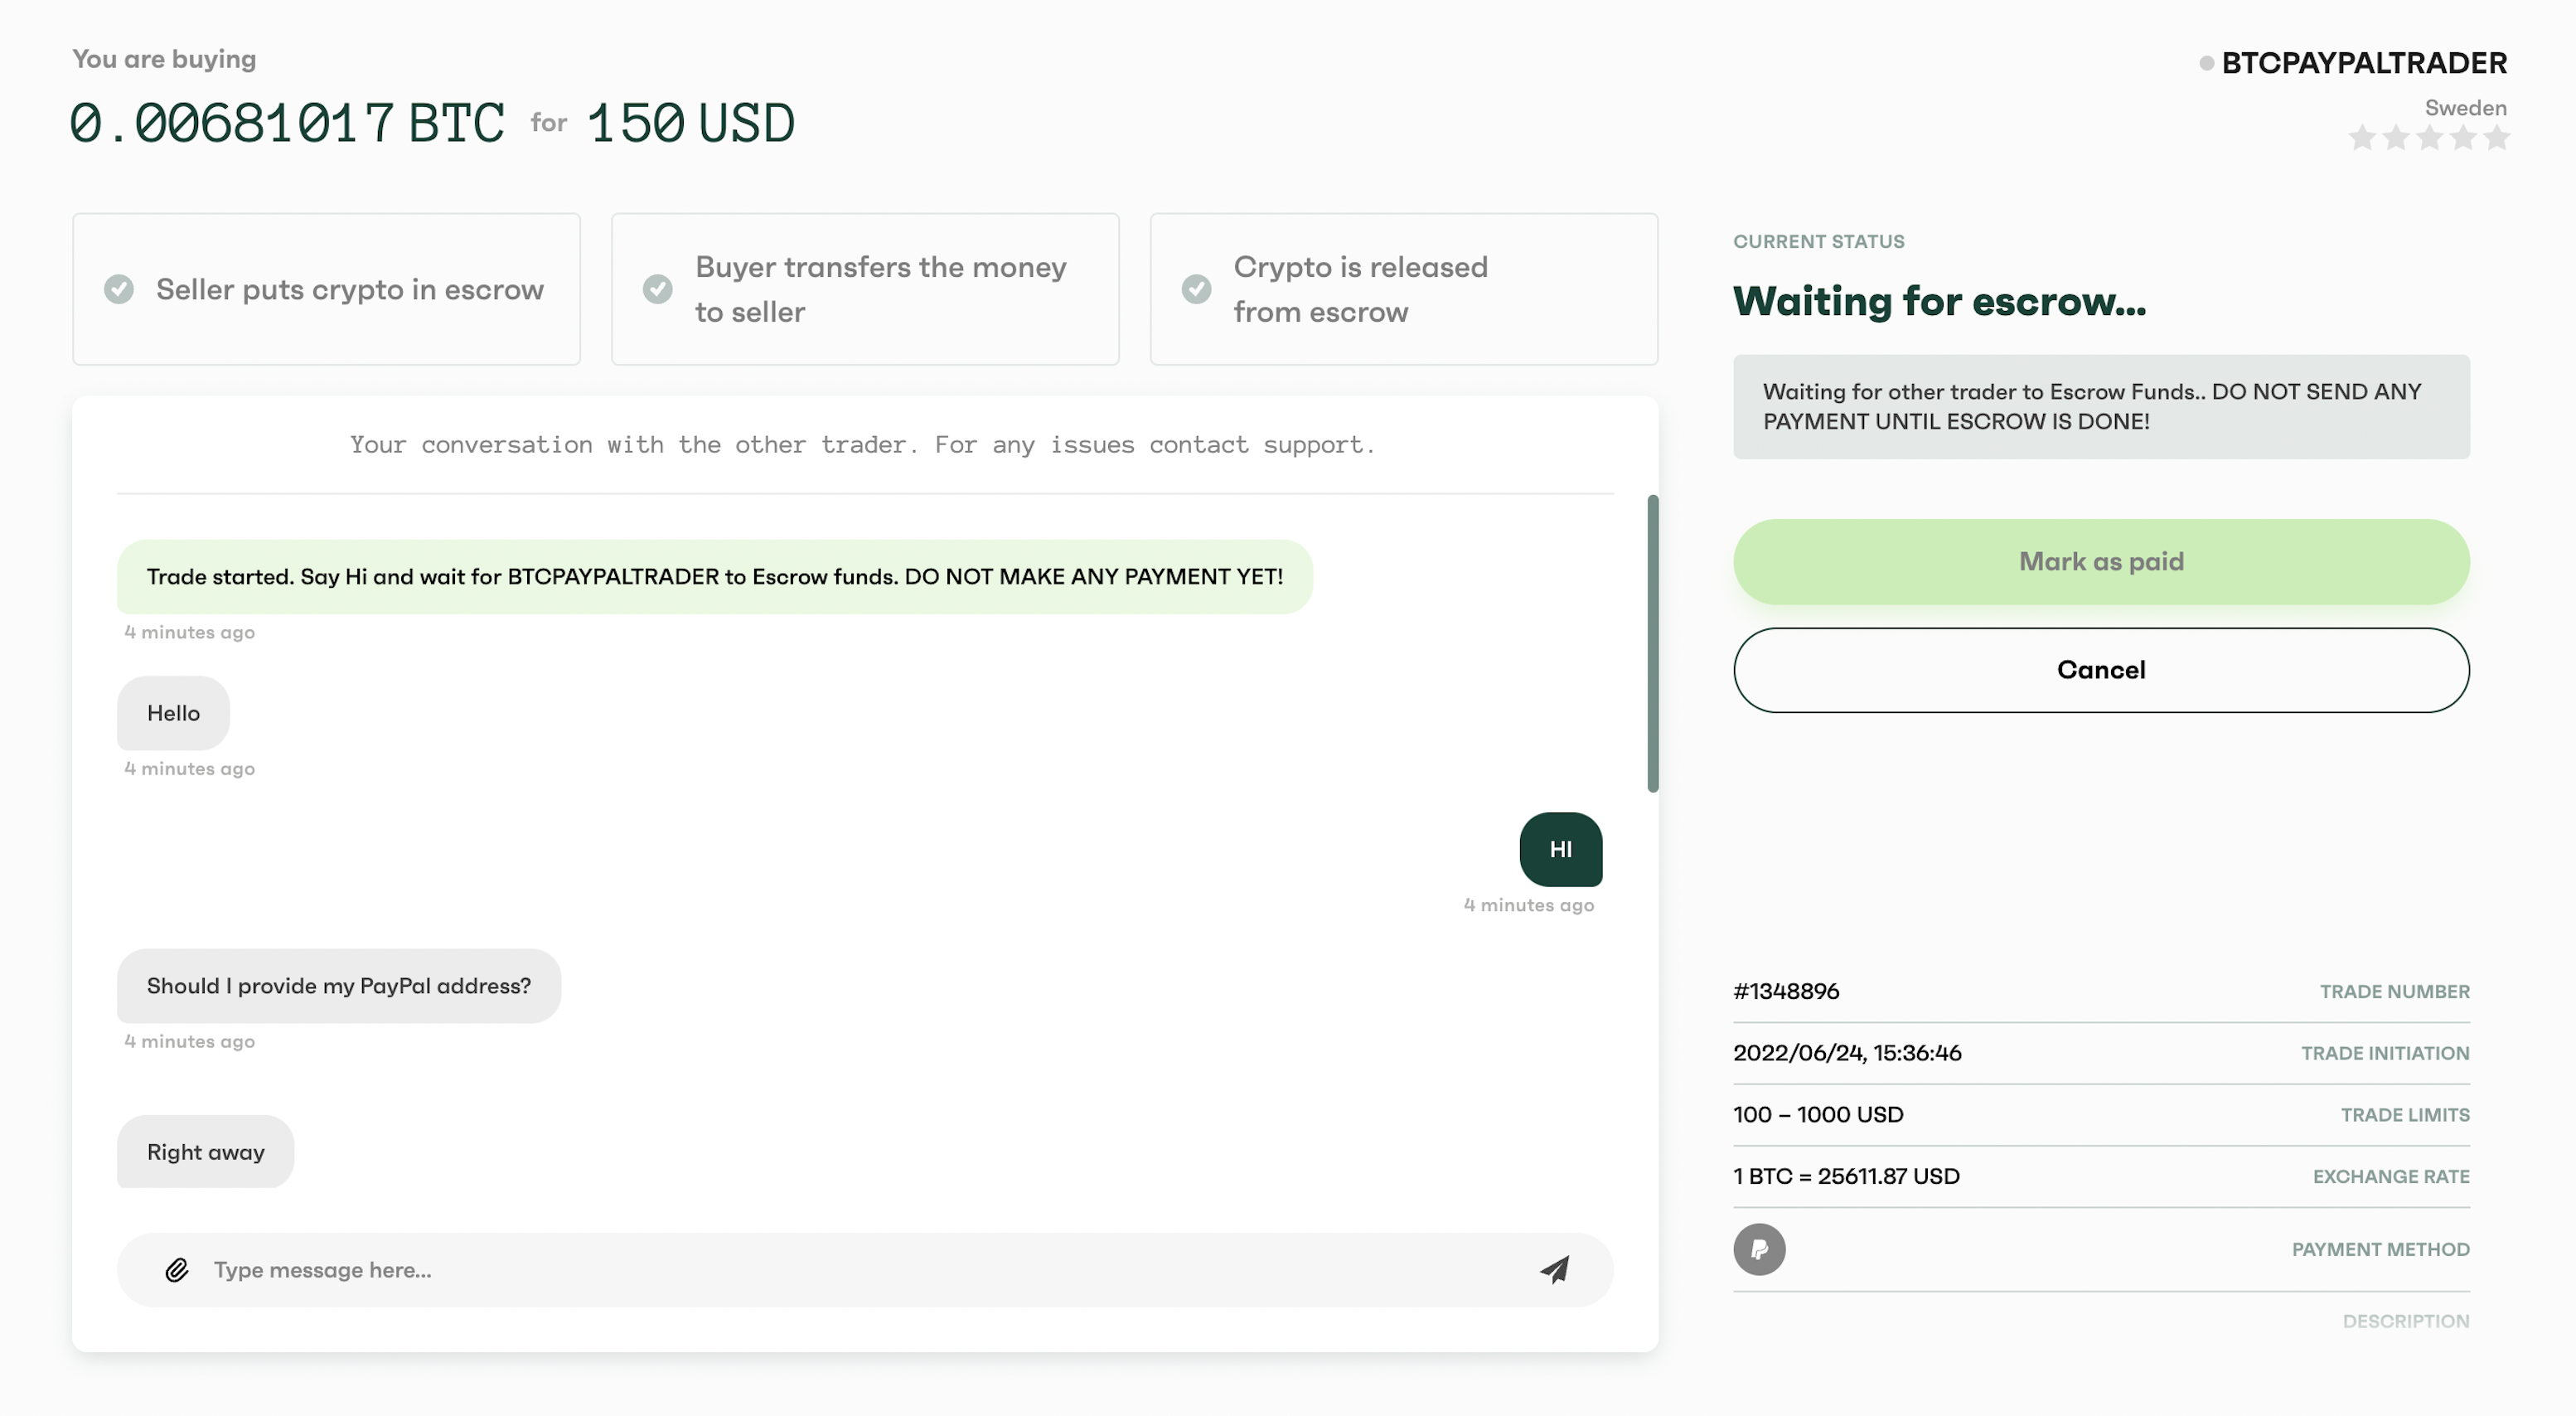Viewport: 2576px width, 1416px height.
Task: Click the Cancel trade button
Action: tap(2100, 670)
